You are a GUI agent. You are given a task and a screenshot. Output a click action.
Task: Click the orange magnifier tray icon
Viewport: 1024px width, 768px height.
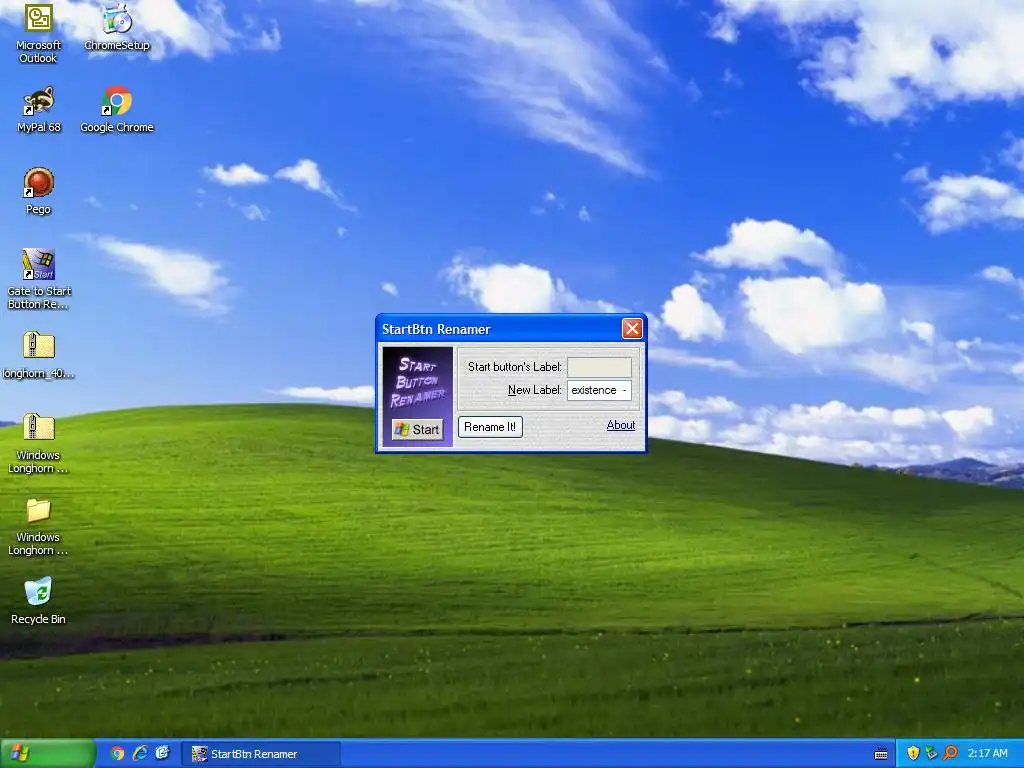coord(950,754)
